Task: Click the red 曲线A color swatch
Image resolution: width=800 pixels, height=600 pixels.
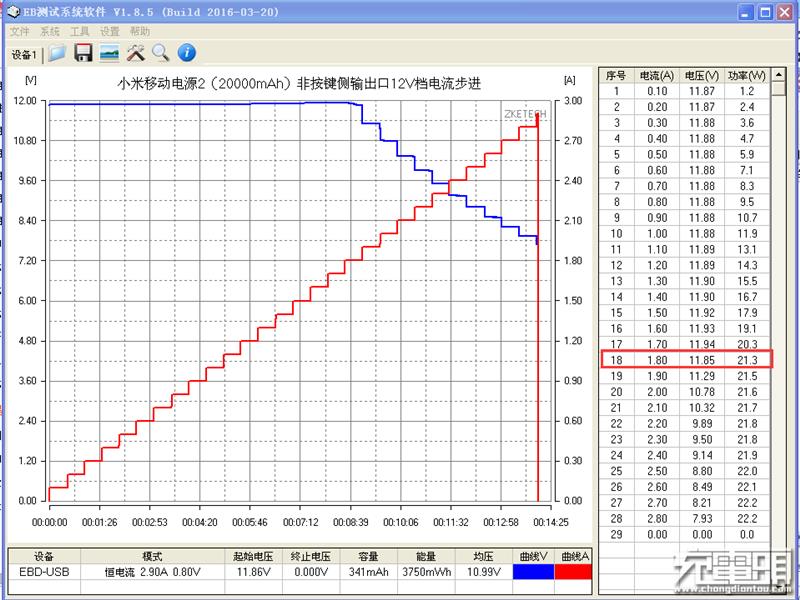Action: click(575, 572)
